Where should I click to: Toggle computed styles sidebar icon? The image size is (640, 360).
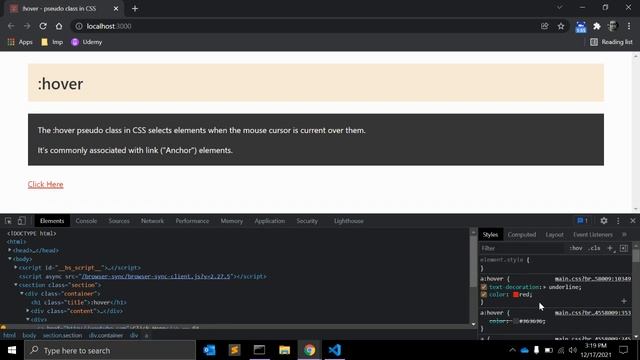(624, 248)
